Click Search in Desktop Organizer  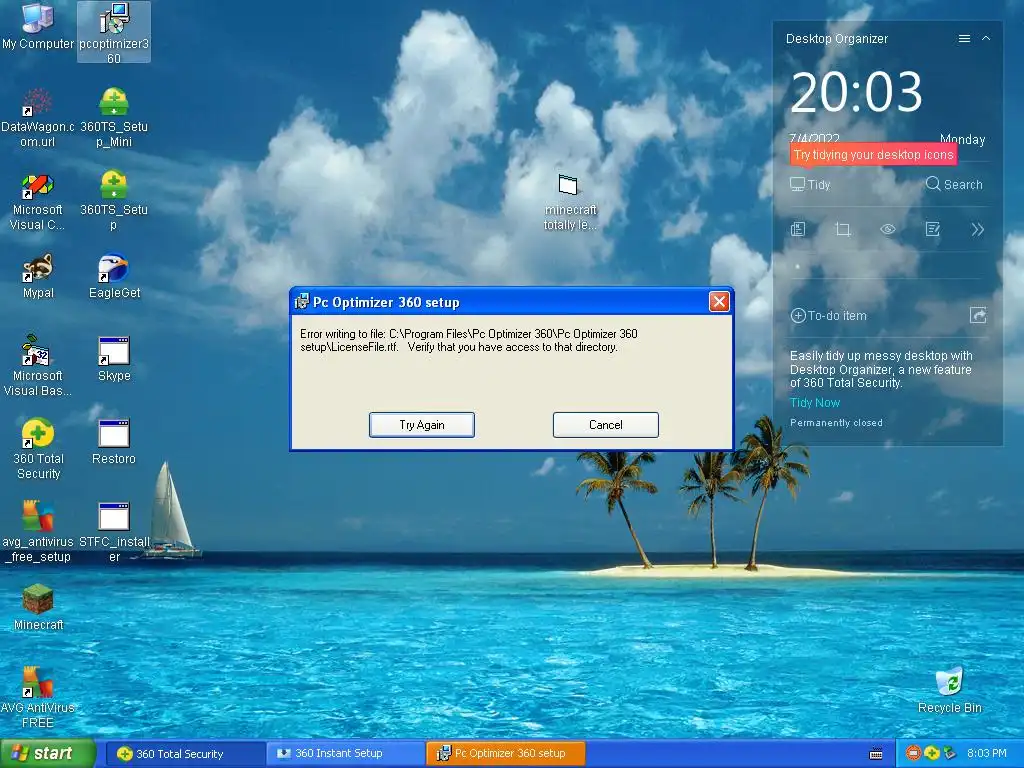point(954,185)
